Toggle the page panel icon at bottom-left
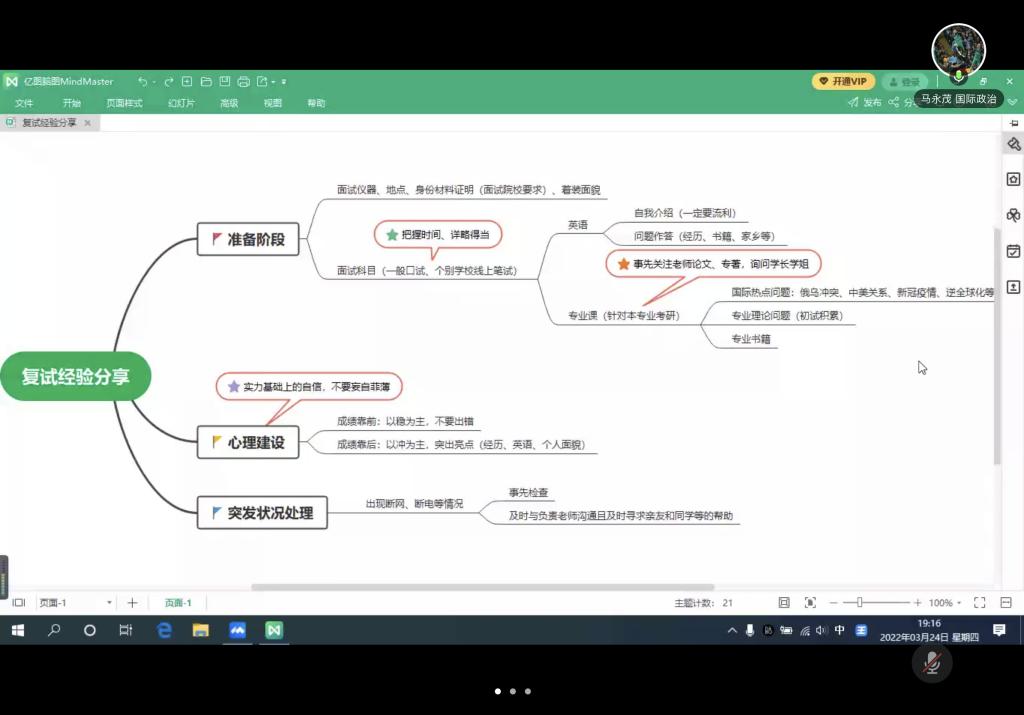This screenshot has width=1024, height=715. pos(18,603)
